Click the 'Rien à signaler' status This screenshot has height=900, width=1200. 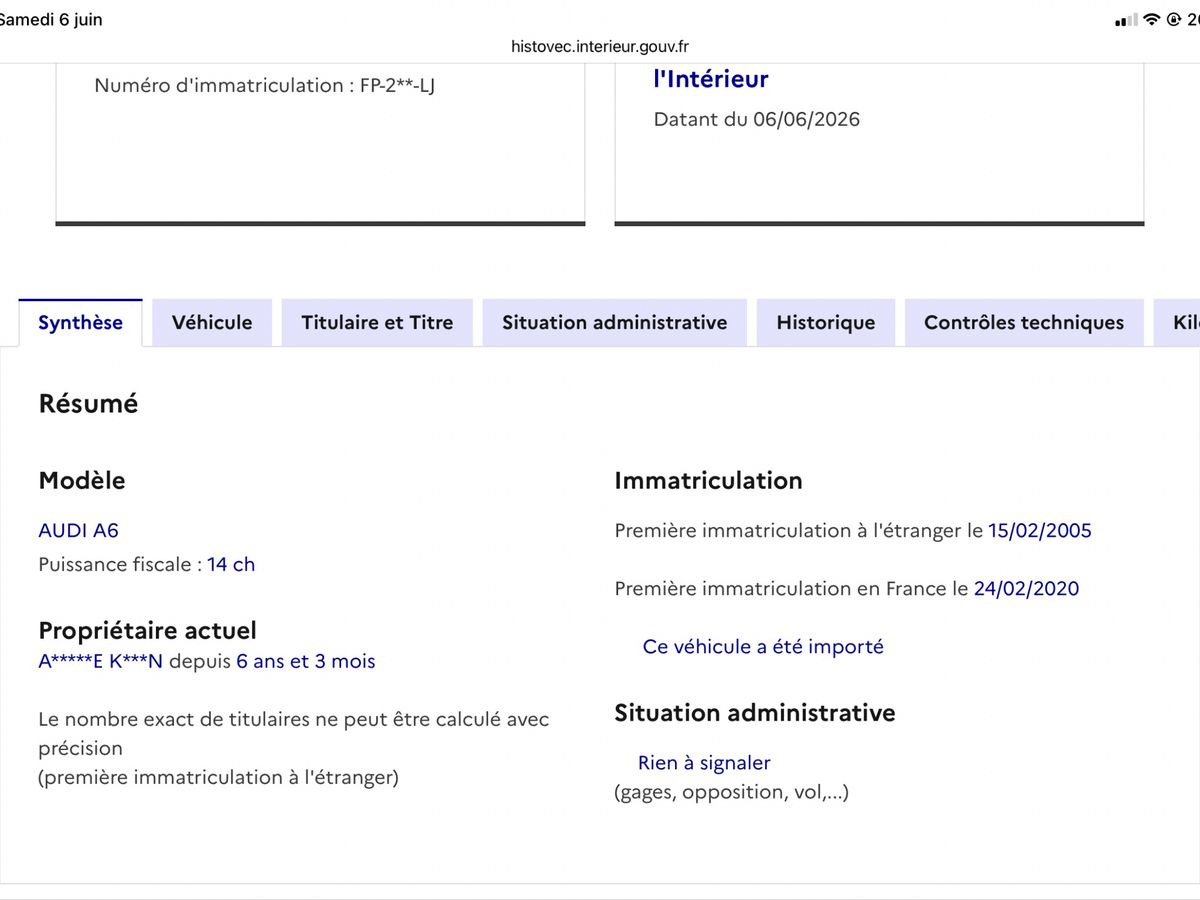point(704,763)
